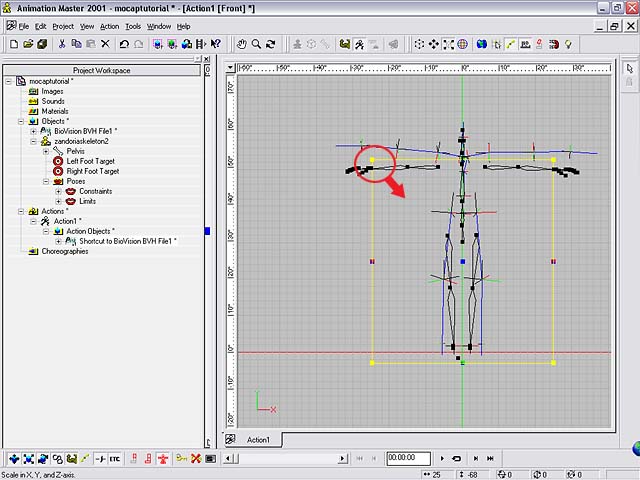Toggle the key icon button in bottom toolbar
640x480 pixels.
[181, 458]
